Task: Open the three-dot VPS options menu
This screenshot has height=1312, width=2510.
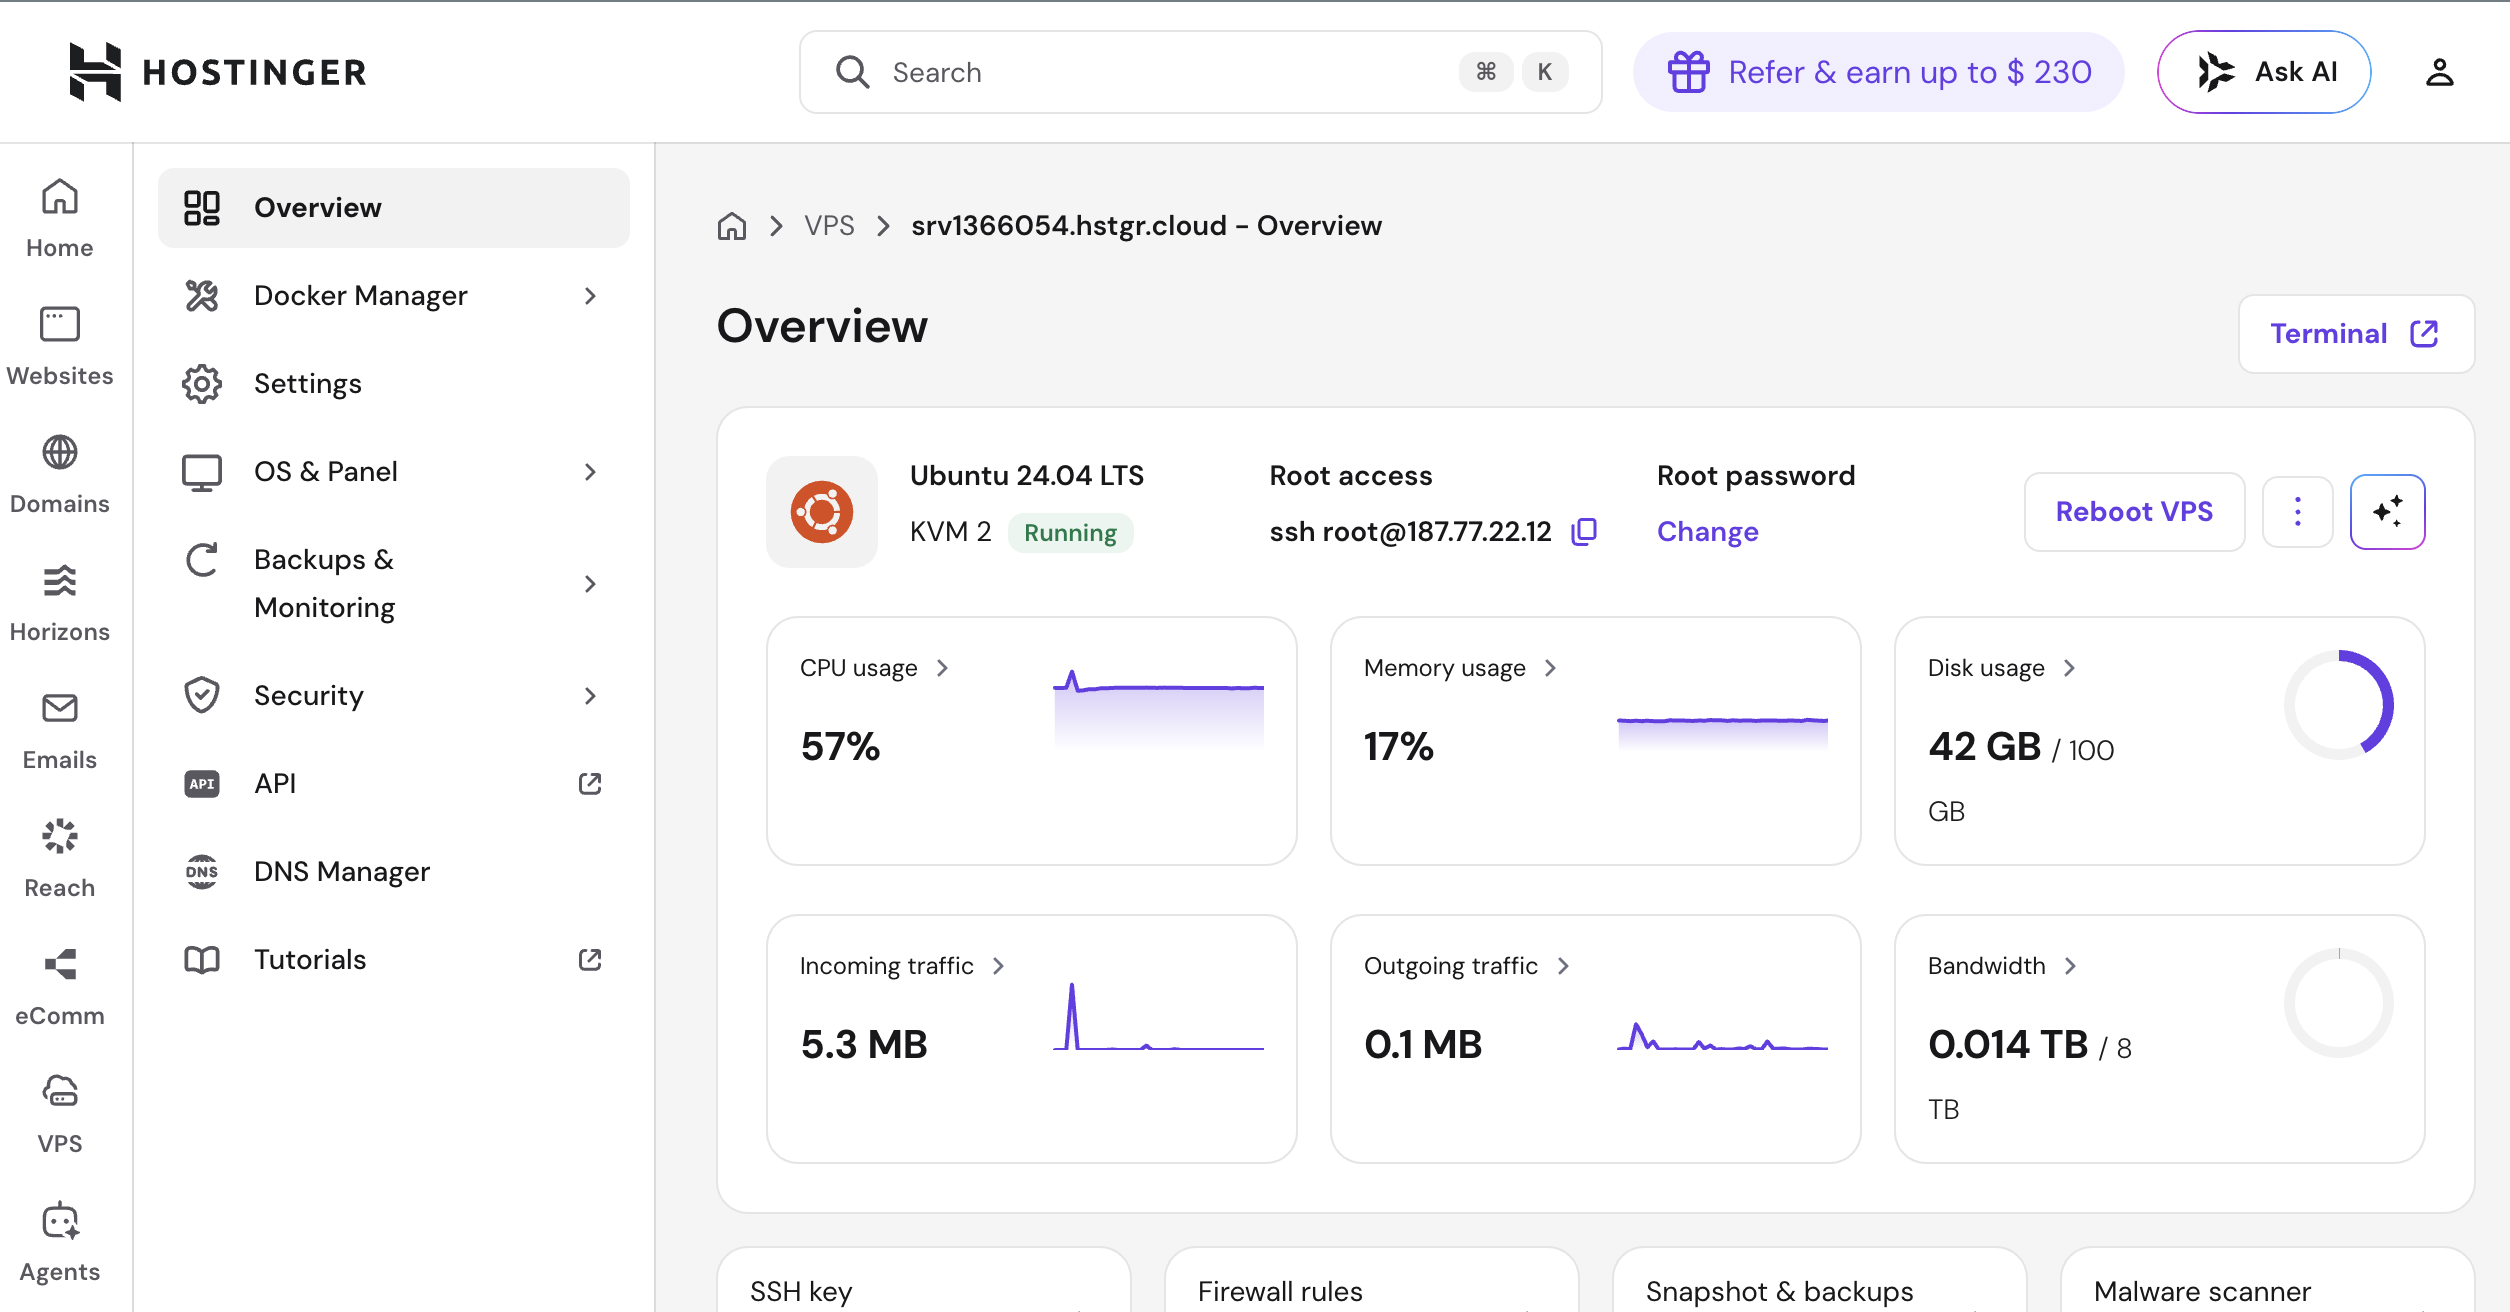Action: [x=2298, y=511]
